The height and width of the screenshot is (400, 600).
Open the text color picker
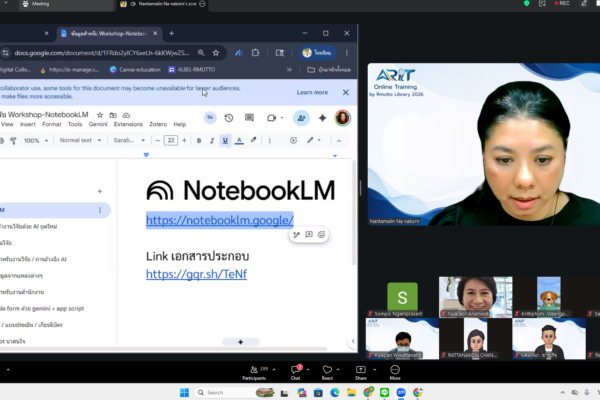(x=239, y=141)
